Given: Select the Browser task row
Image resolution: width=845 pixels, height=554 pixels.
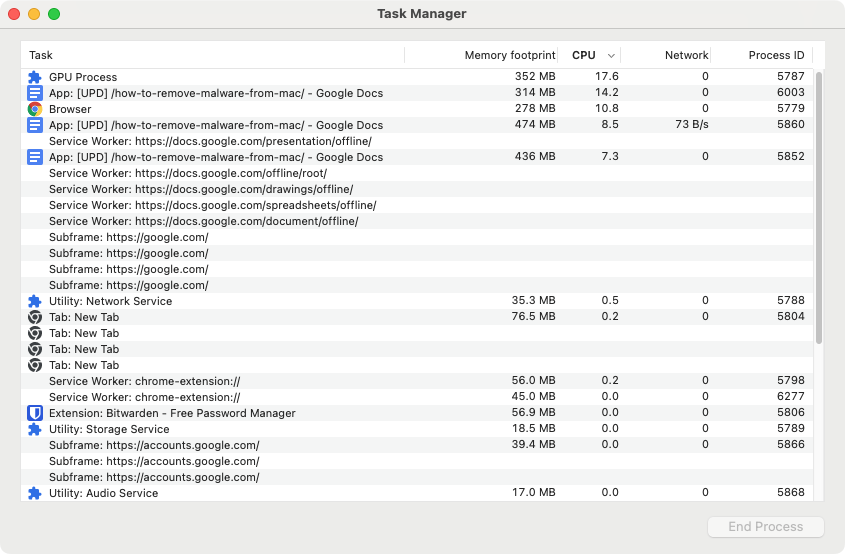Looking at the screenshot, I should (x=417, y=109).
